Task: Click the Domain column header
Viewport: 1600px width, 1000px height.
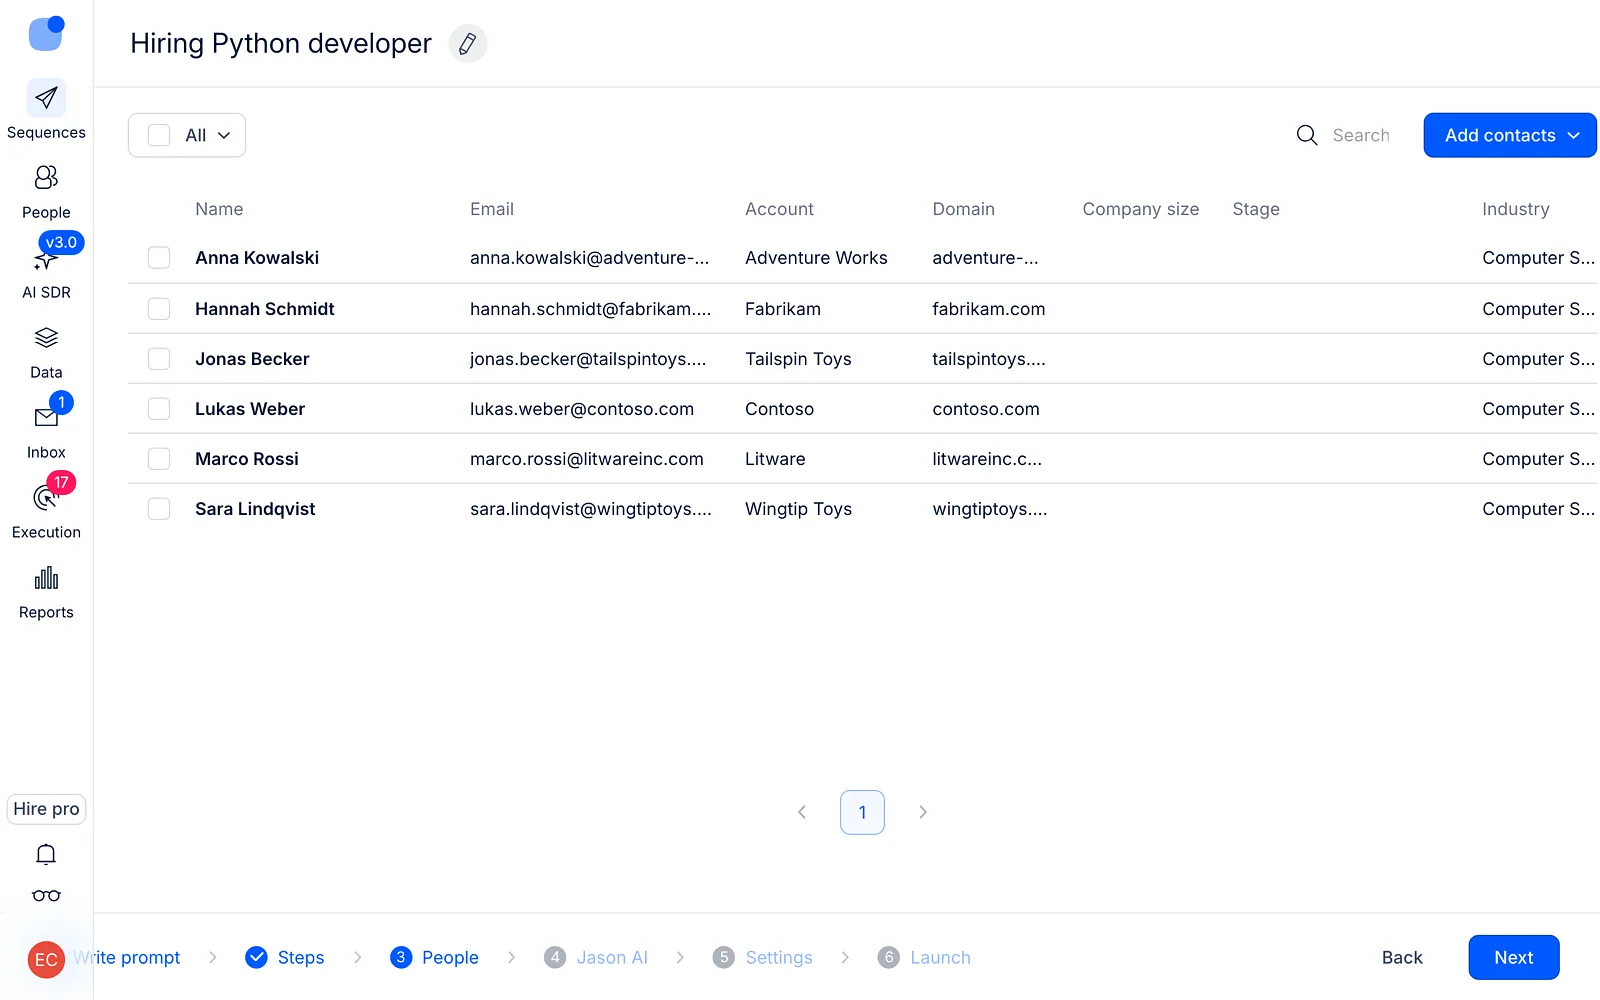Action: (x=963, y=209)
